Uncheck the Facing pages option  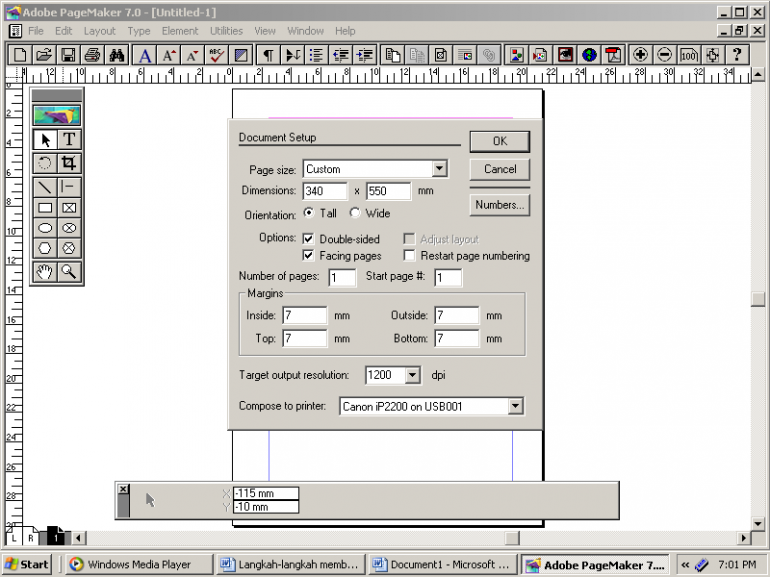[x=308, y=255]
